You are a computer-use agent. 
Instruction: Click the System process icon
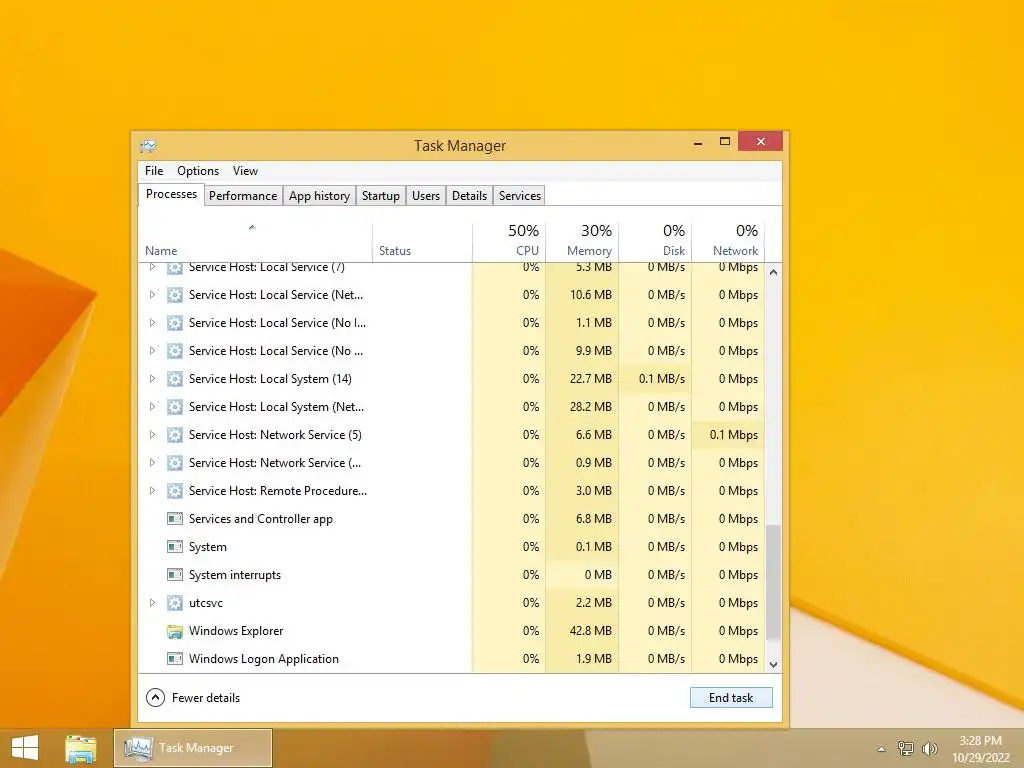[174, 547]
